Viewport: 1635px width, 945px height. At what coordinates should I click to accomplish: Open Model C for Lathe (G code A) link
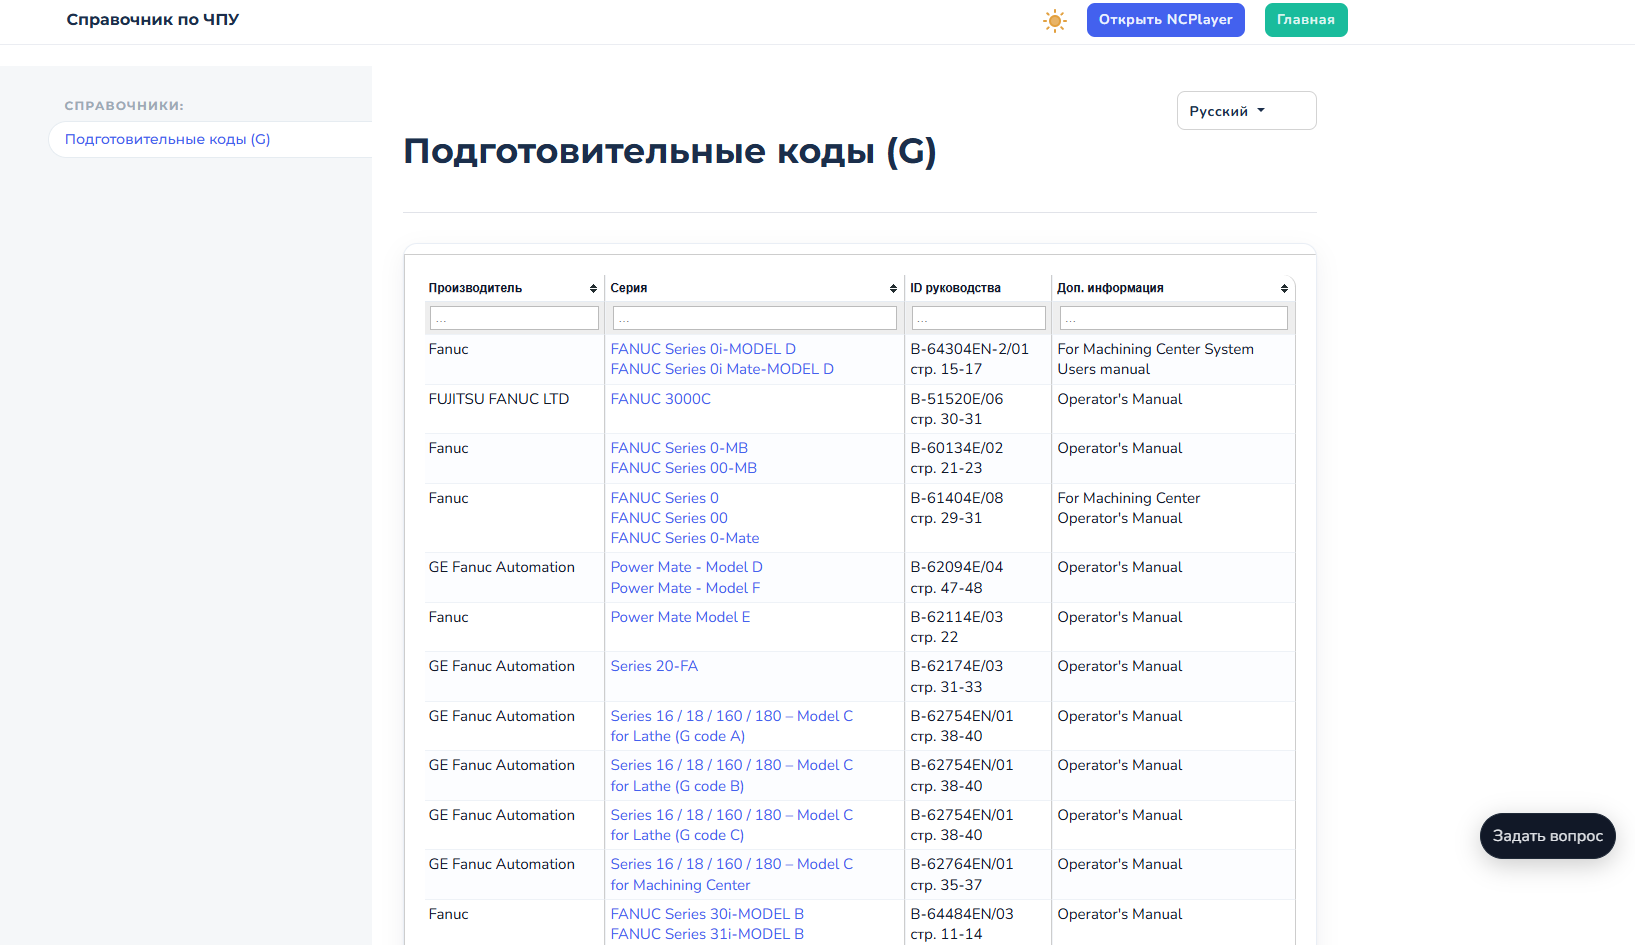coord(732,726)
